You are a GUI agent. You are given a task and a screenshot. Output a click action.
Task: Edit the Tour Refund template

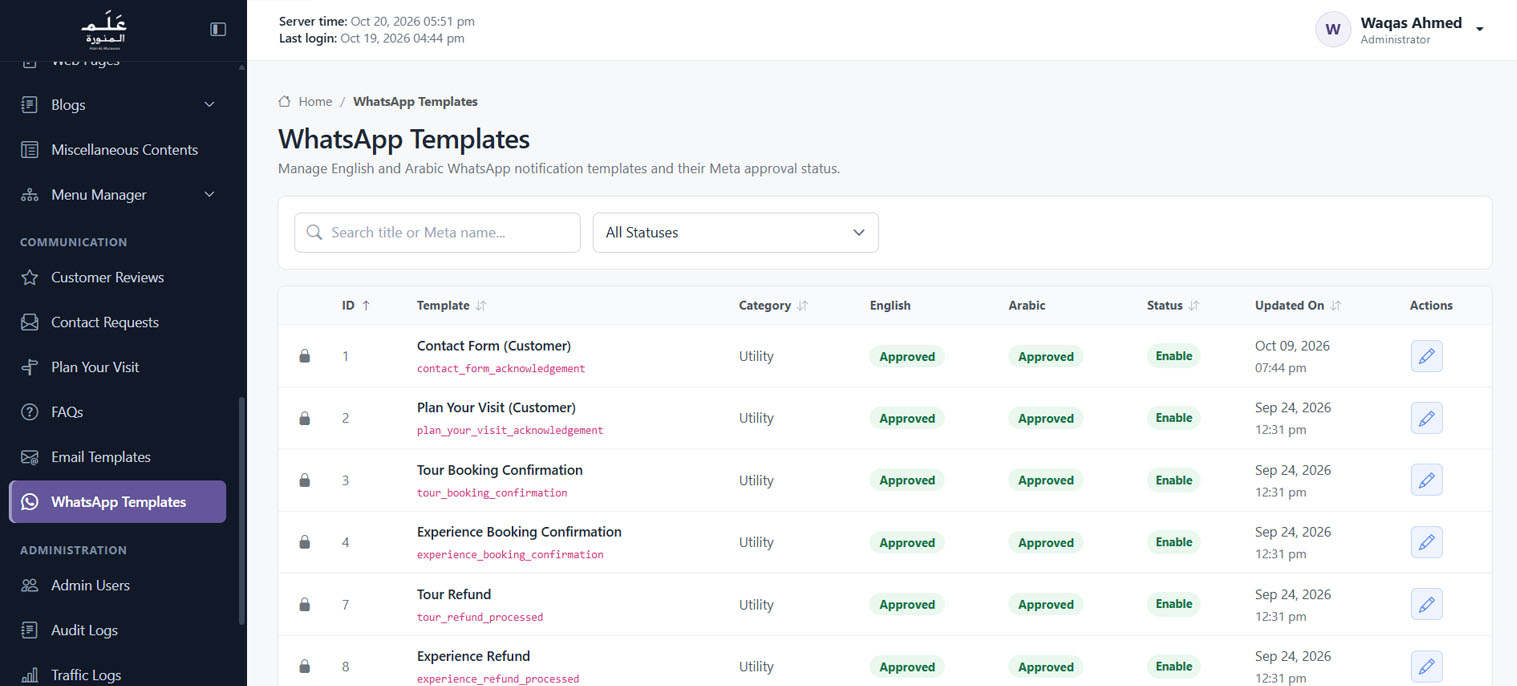pos(1426,604)
